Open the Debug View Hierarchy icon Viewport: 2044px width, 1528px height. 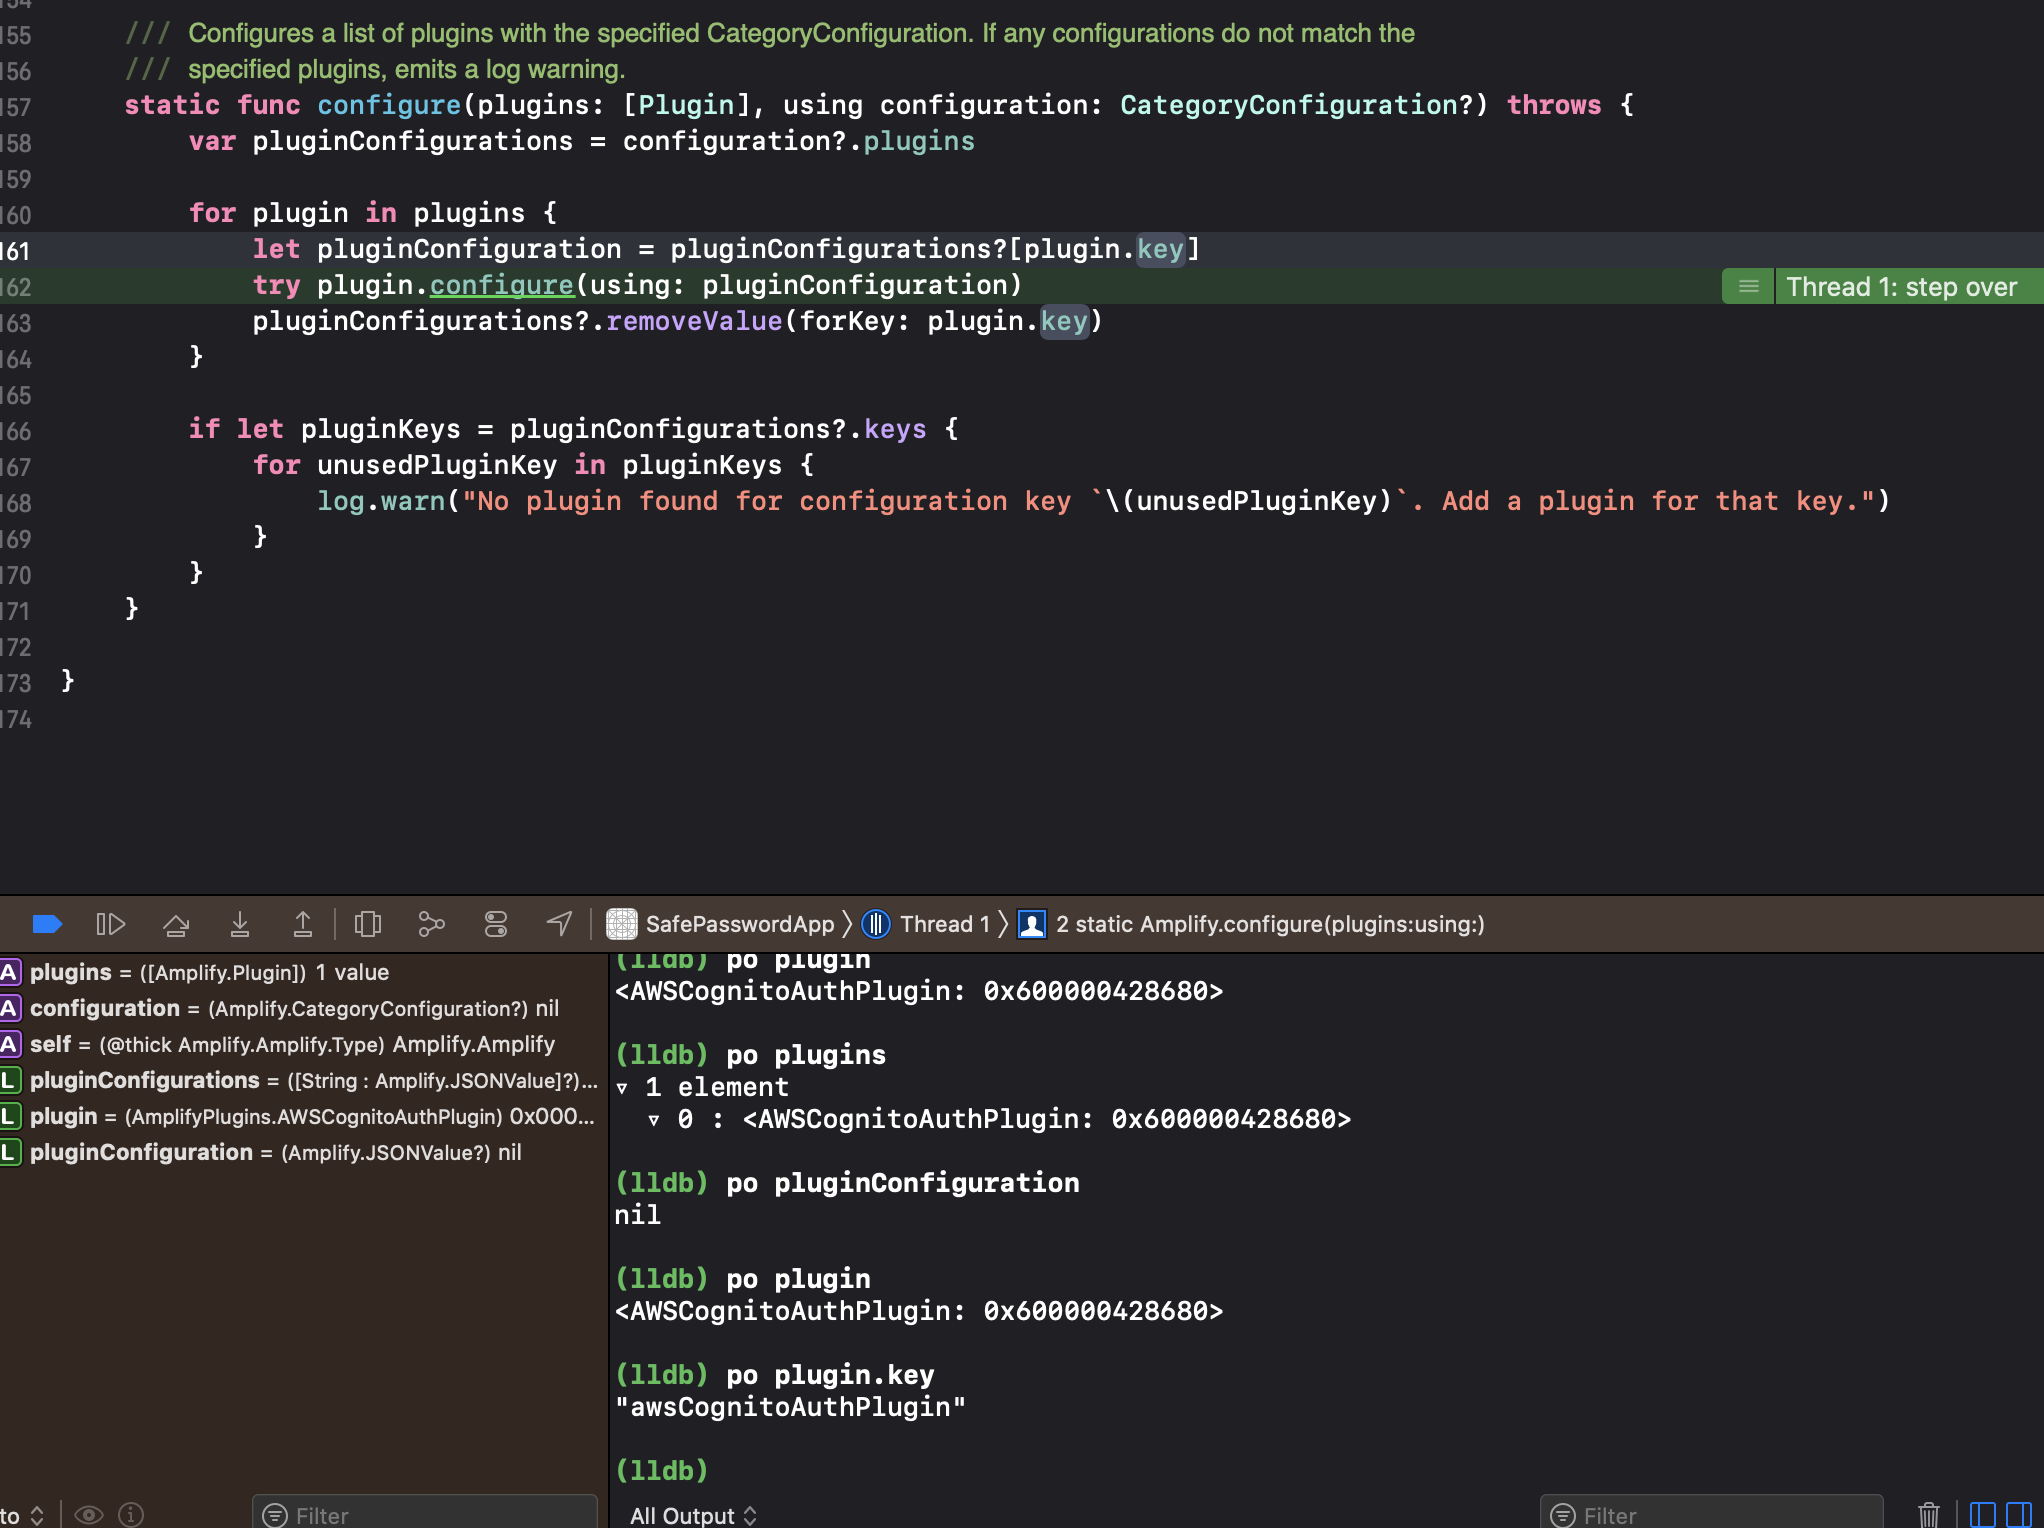[x=368, y=924]
